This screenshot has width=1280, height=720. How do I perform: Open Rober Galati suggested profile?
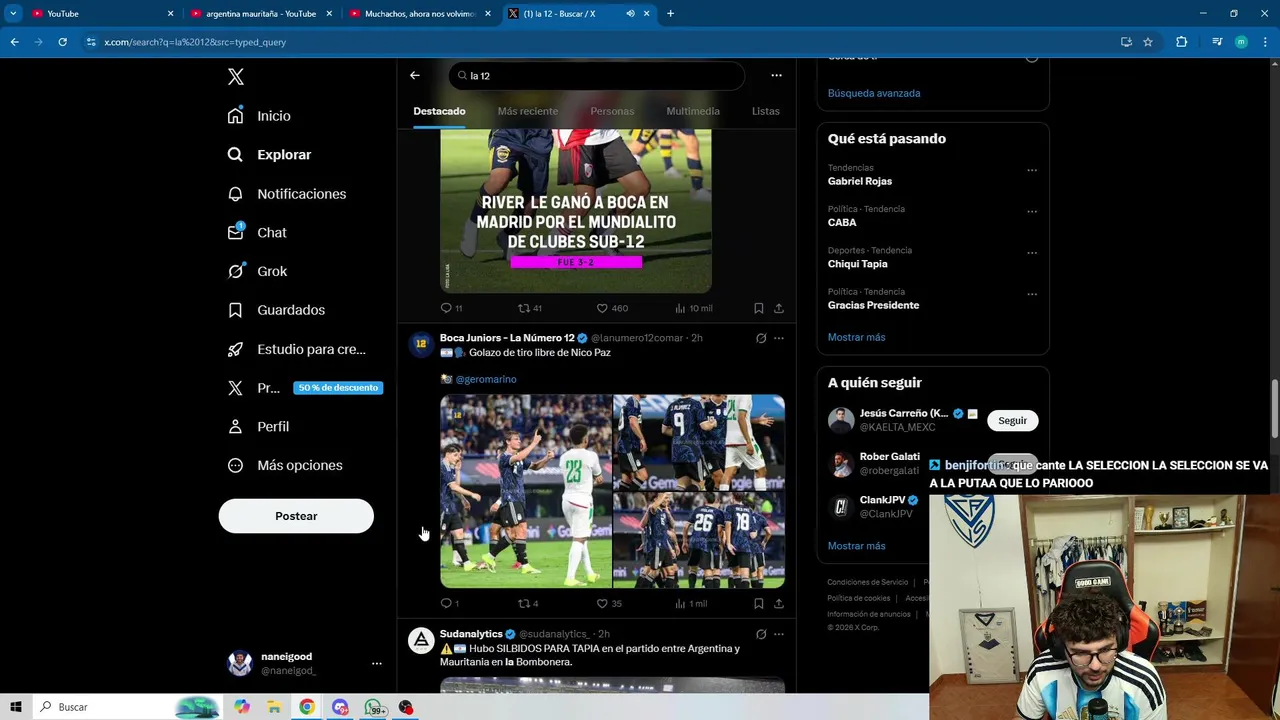890,457
